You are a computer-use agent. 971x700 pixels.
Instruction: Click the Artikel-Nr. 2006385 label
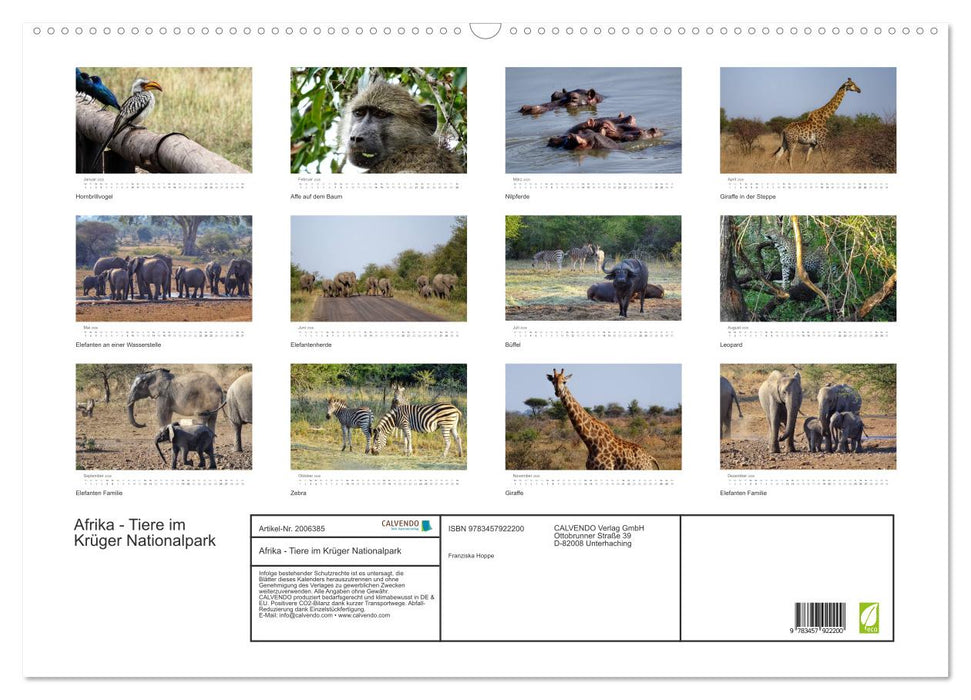pos(292,529)
